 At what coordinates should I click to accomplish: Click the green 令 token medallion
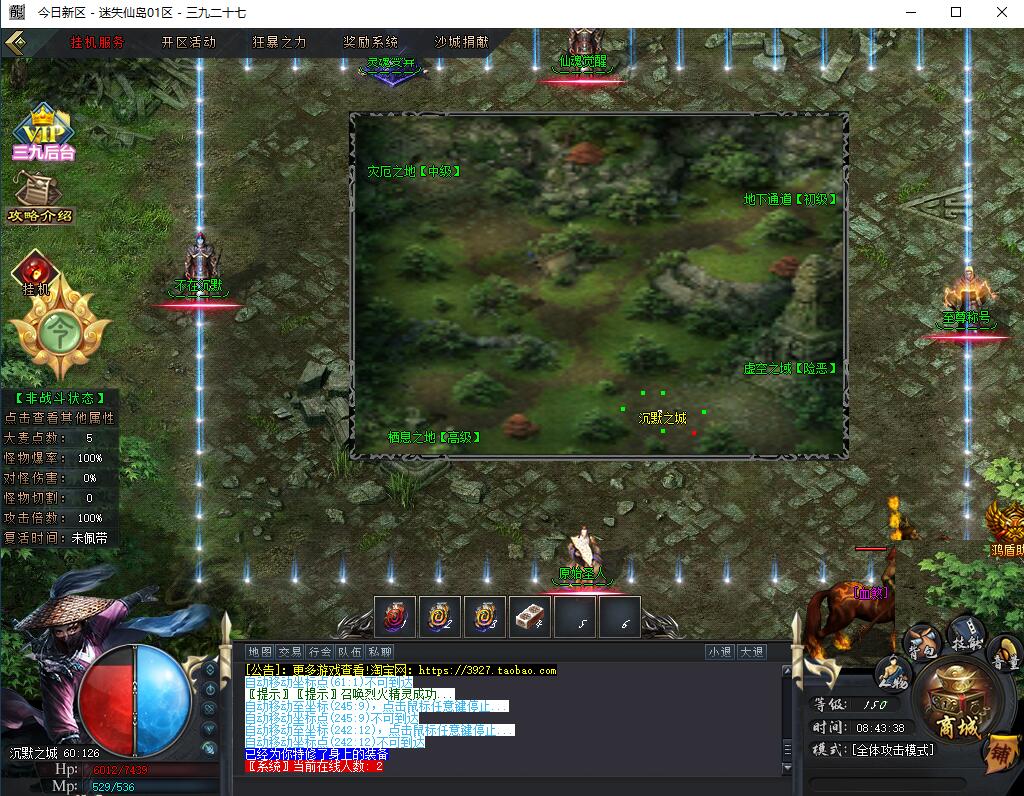(59, 332)
